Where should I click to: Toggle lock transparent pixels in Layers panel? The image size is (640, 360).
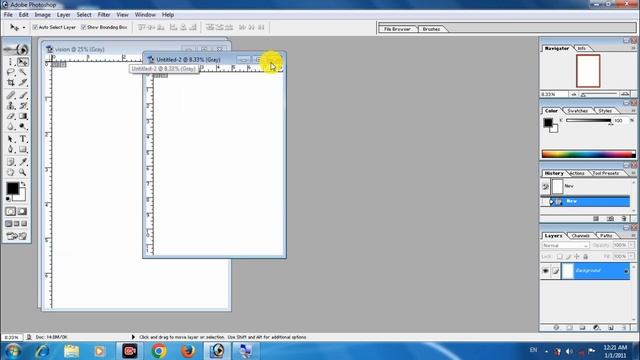coord(560,256)
